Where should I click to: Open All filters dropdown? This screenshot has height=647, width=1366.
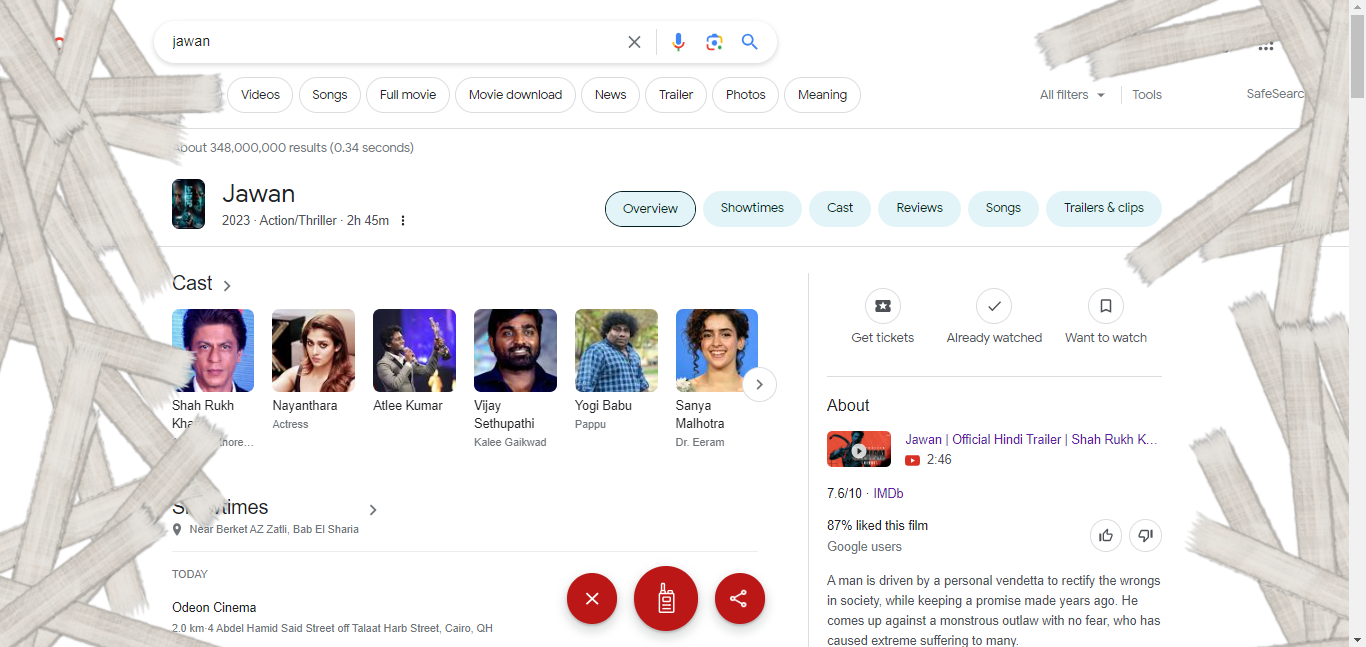(1072, 95)
